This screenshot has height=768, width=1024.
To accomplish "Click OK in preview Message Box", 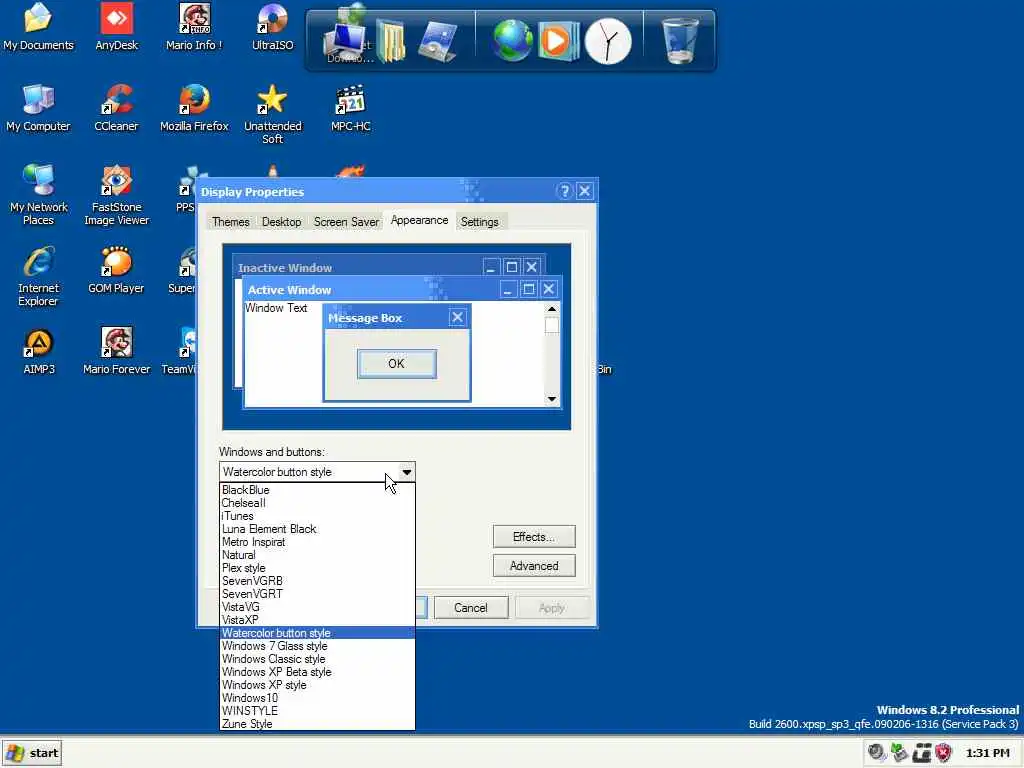I will pyautogui.click(x=396, y=364).
